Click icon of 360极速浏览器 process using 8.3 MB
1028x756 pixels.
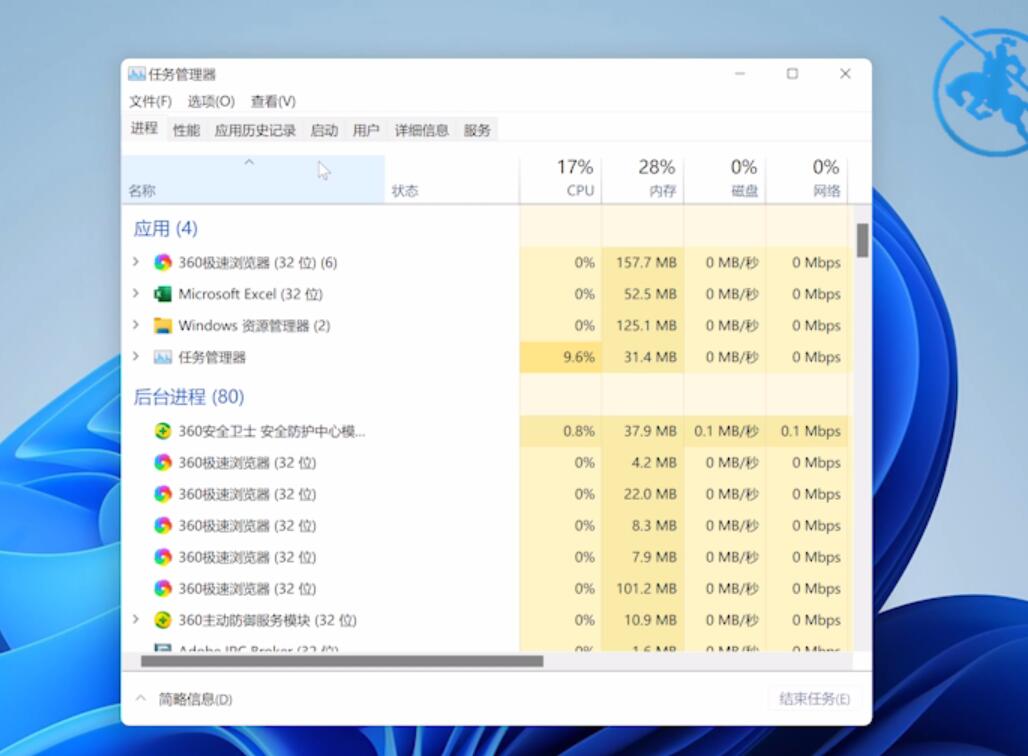163,526
